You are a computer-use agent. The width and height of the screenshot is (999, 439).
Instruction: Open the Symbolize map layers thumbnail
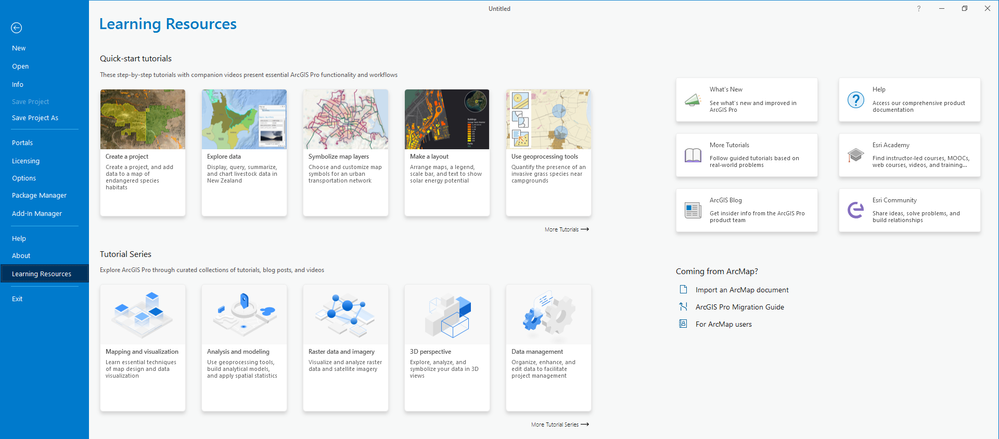click(346, 119)
